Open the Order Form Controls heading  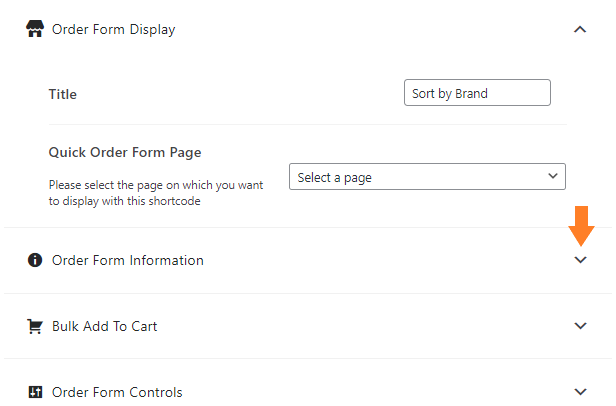click(x=117, y=392)
